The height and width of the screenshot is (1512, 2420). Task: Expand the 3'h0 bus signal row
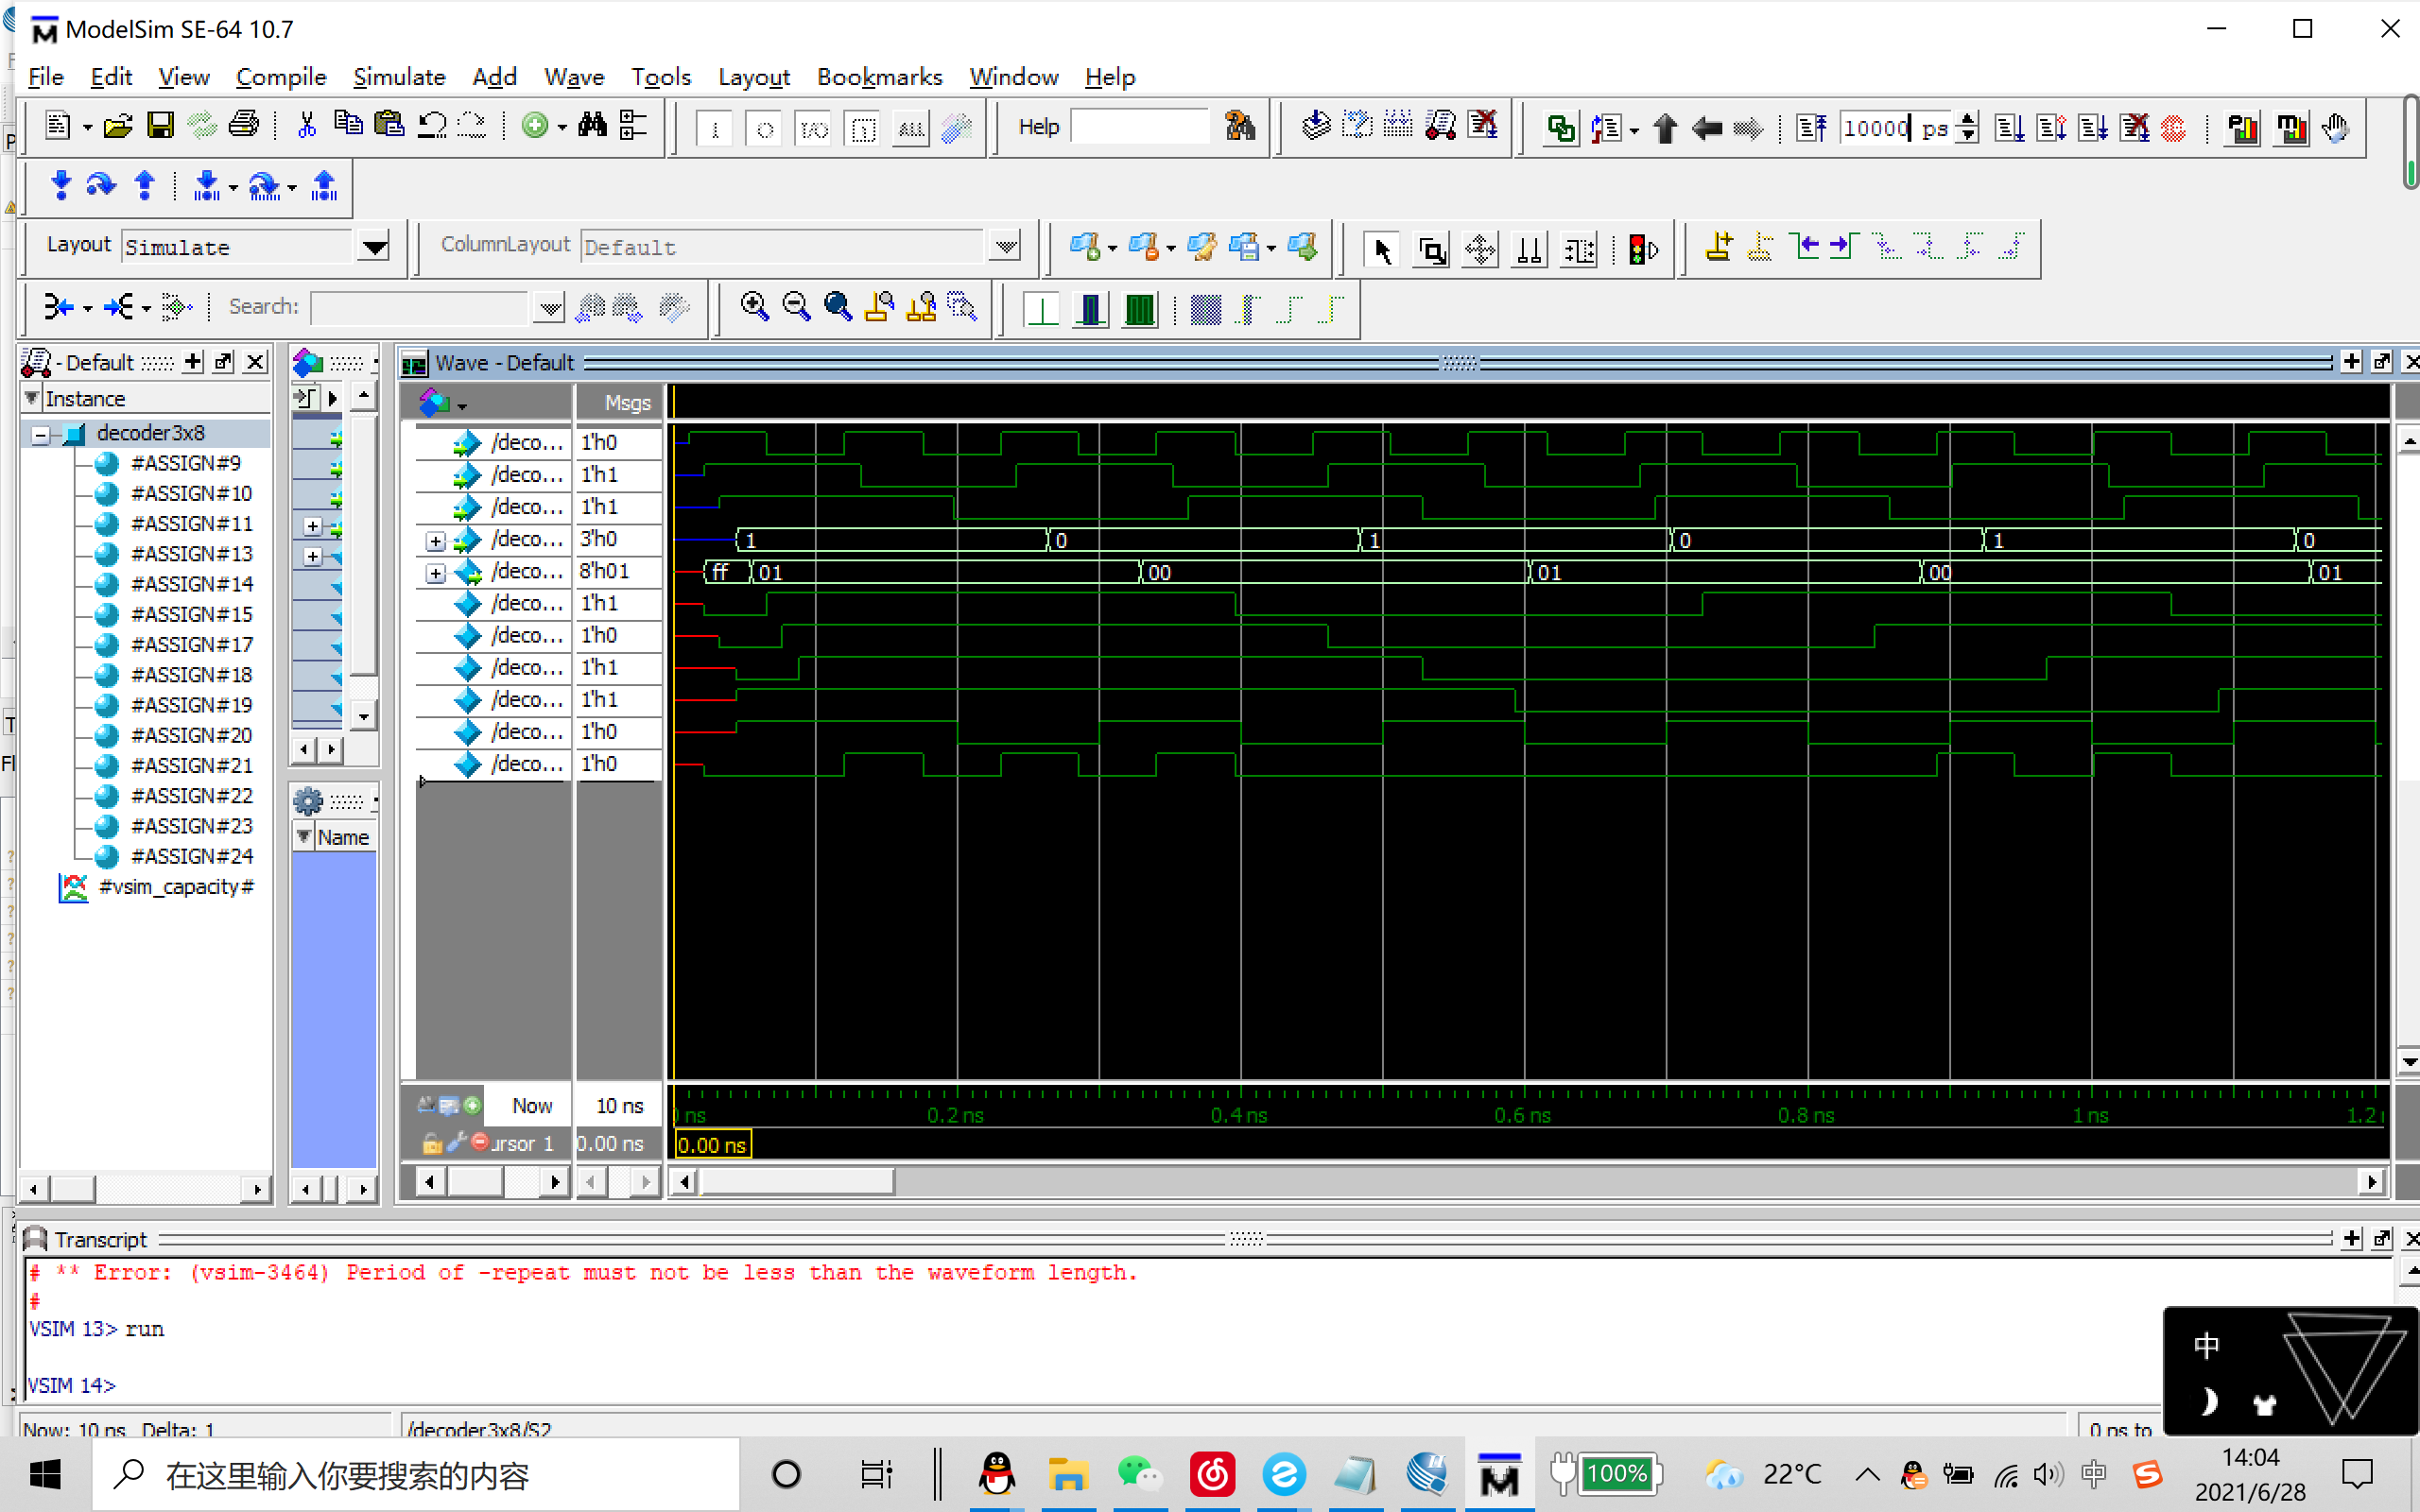click(436, 541)
